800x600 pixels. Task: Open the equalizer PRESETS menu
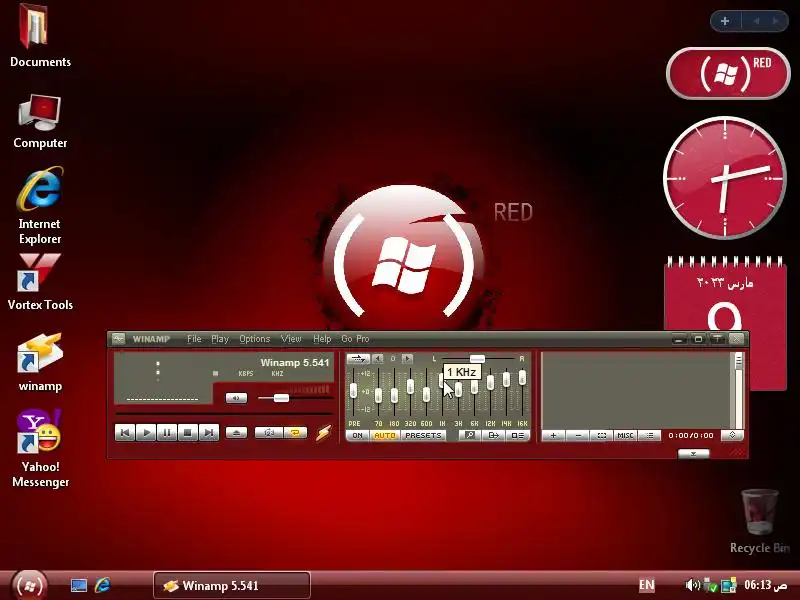[423, 436]
